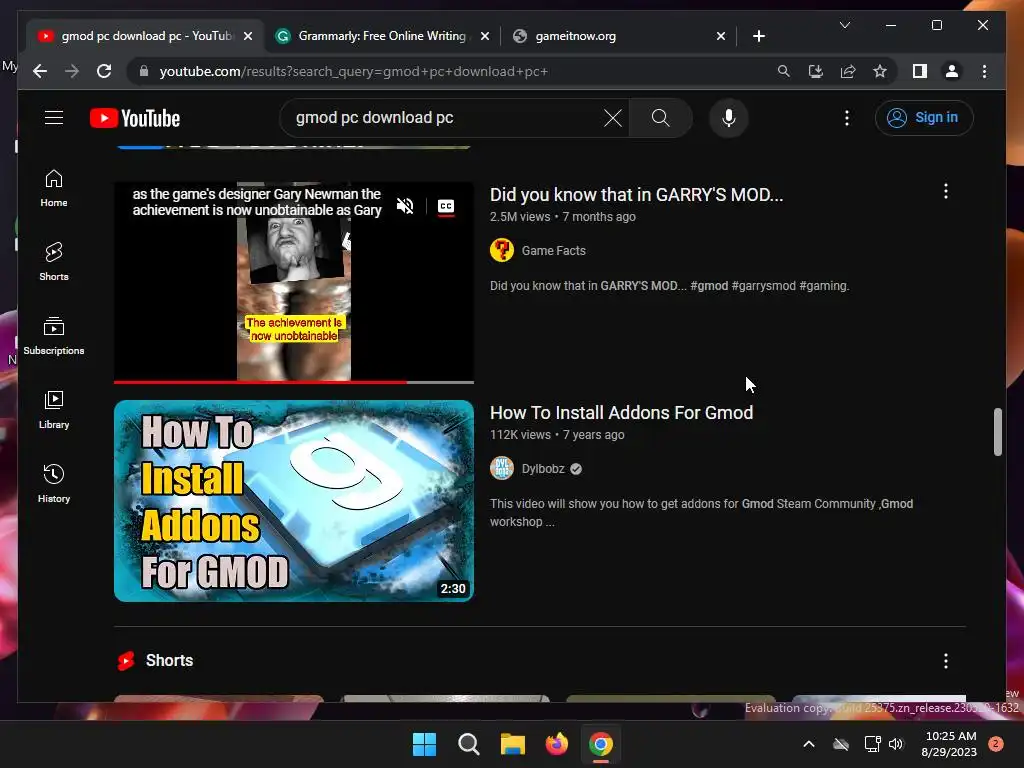Click the YouTube logo

pyautogui.click(x=135, y=118)
